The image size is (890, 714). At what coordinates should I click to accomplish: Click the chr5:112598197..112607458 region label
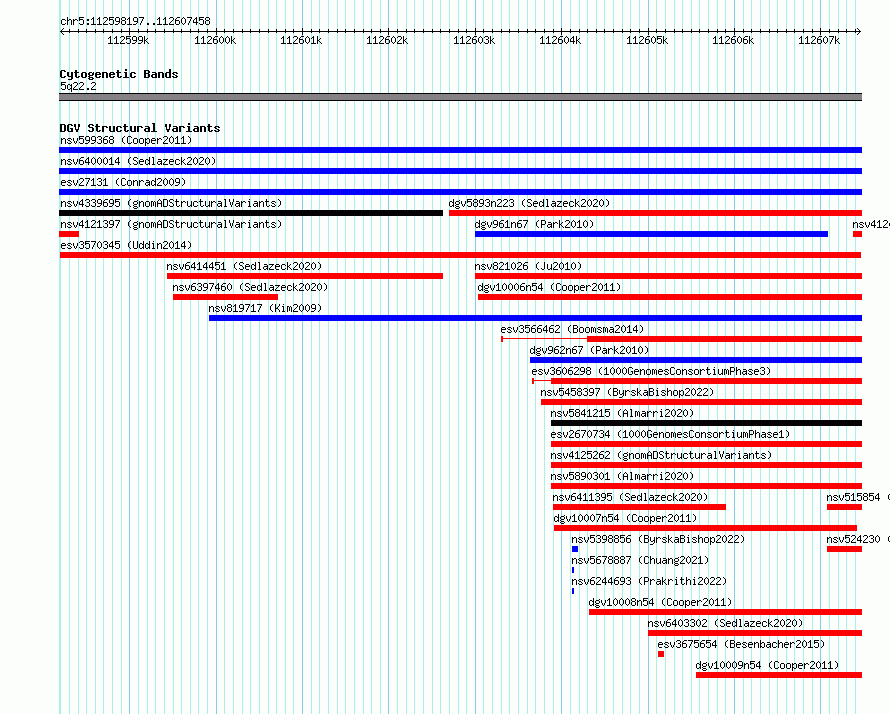coord(135,21)
